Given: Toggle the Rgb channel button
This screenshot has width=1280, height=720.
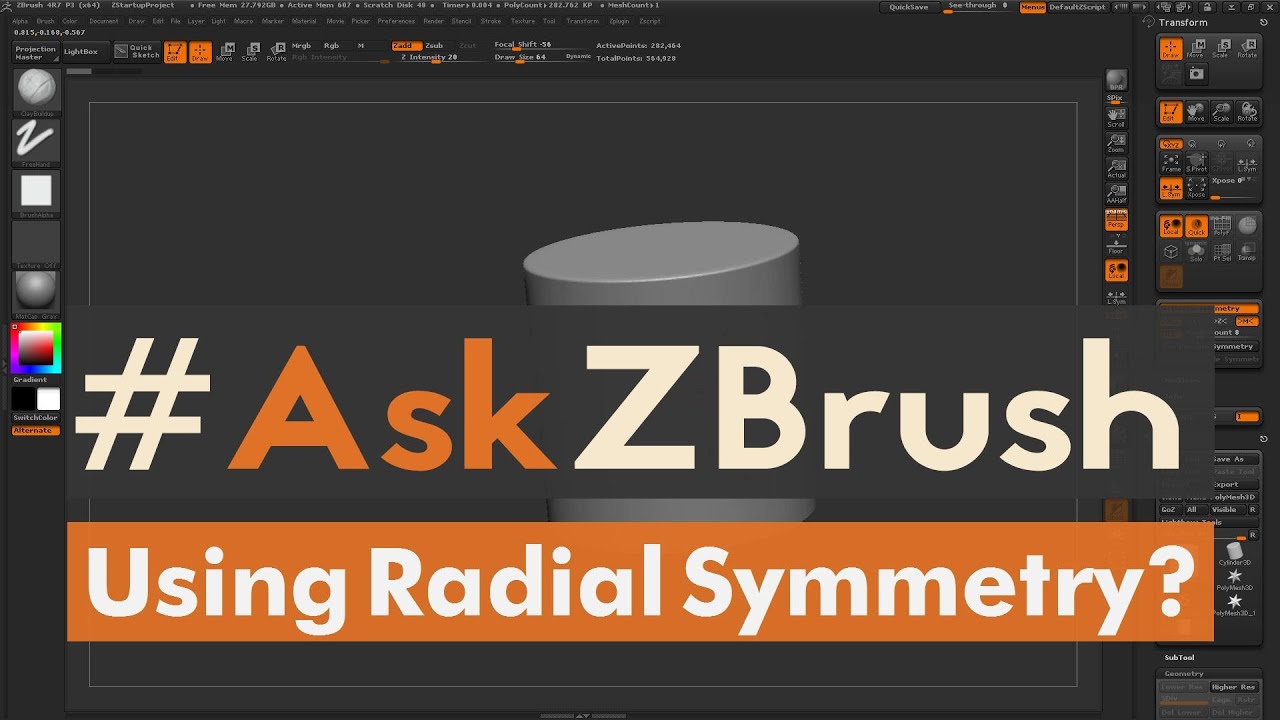Looking at the screenshot, I should (331, 46).
